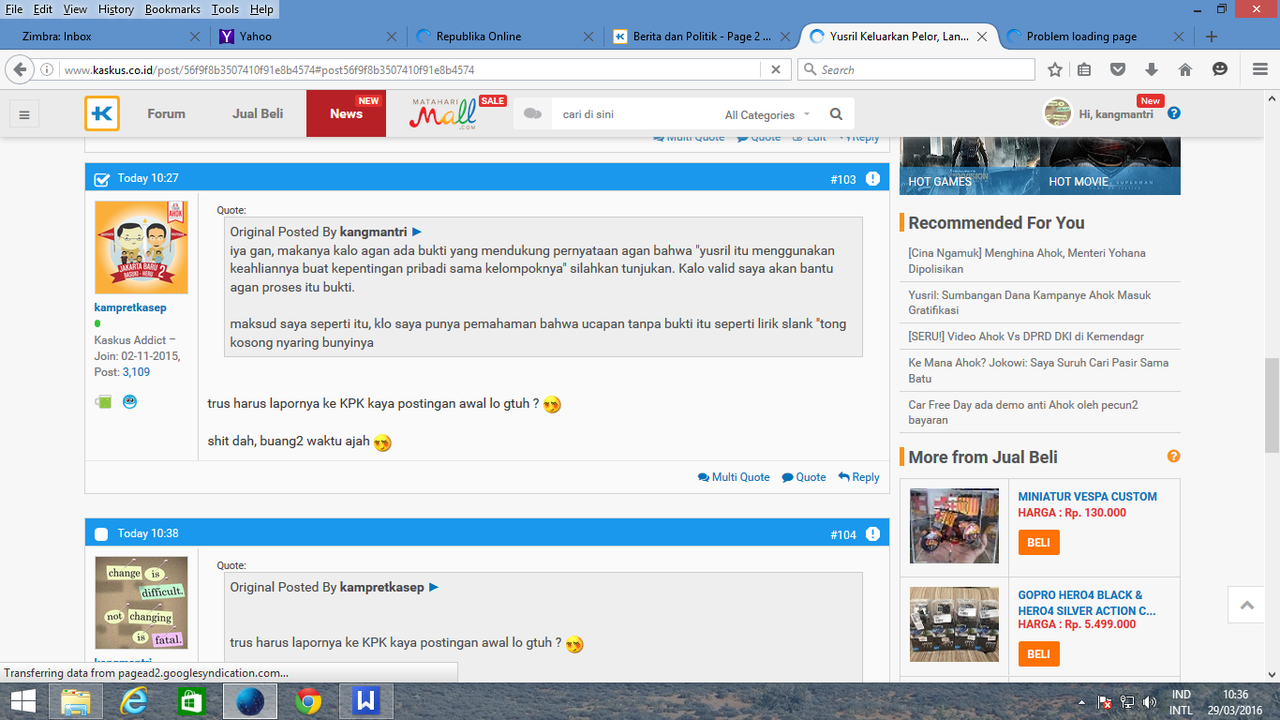Screen dimensions: 1280x720
Task: Click the Kaskus logo icon
Action: (x=102, y=114)
